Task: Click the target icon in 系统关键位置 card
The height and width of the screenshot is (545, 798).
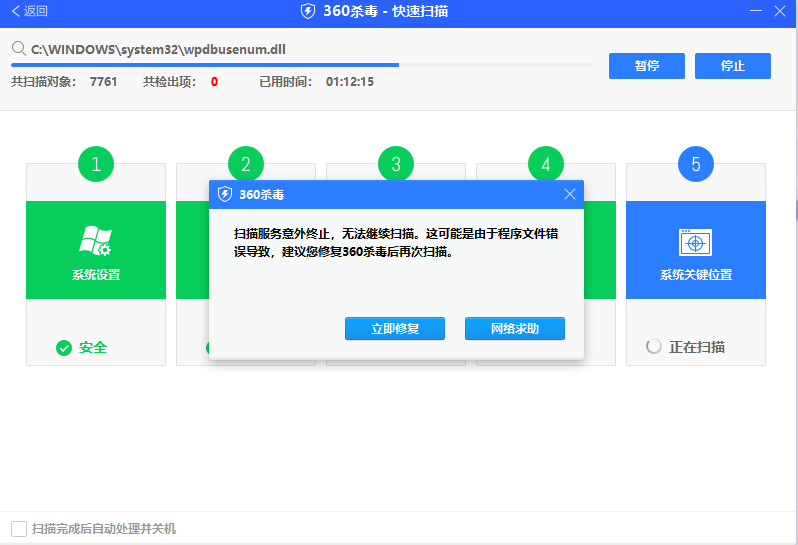Action: click(x=695, y=242)
